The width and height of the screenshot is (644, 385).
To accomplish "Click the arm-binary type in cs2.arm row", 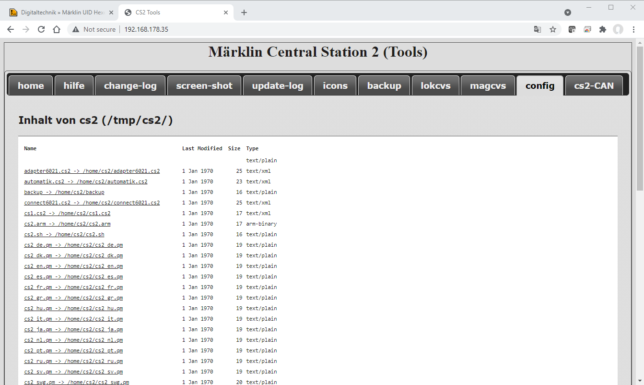I will pyautogui.click(x=261, y=224).
